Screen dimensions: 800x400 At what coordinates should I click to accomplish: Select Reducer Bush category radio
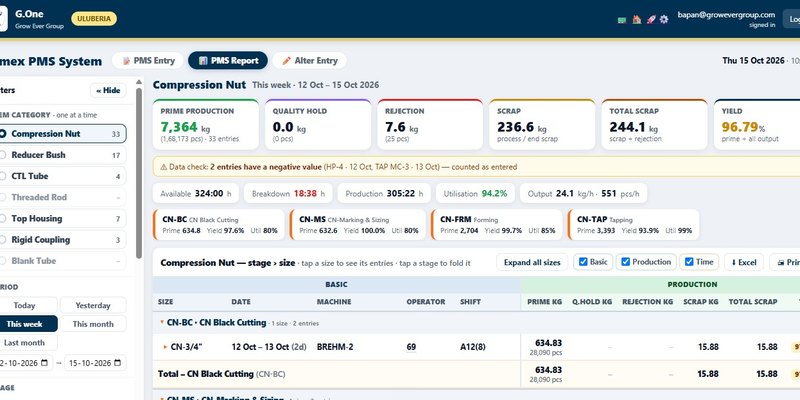coord(3,155)
